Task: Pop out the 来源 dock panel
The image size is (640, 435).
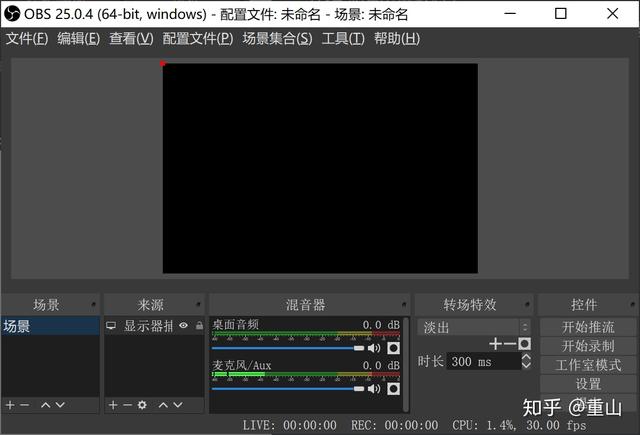Action: (198, 304)
